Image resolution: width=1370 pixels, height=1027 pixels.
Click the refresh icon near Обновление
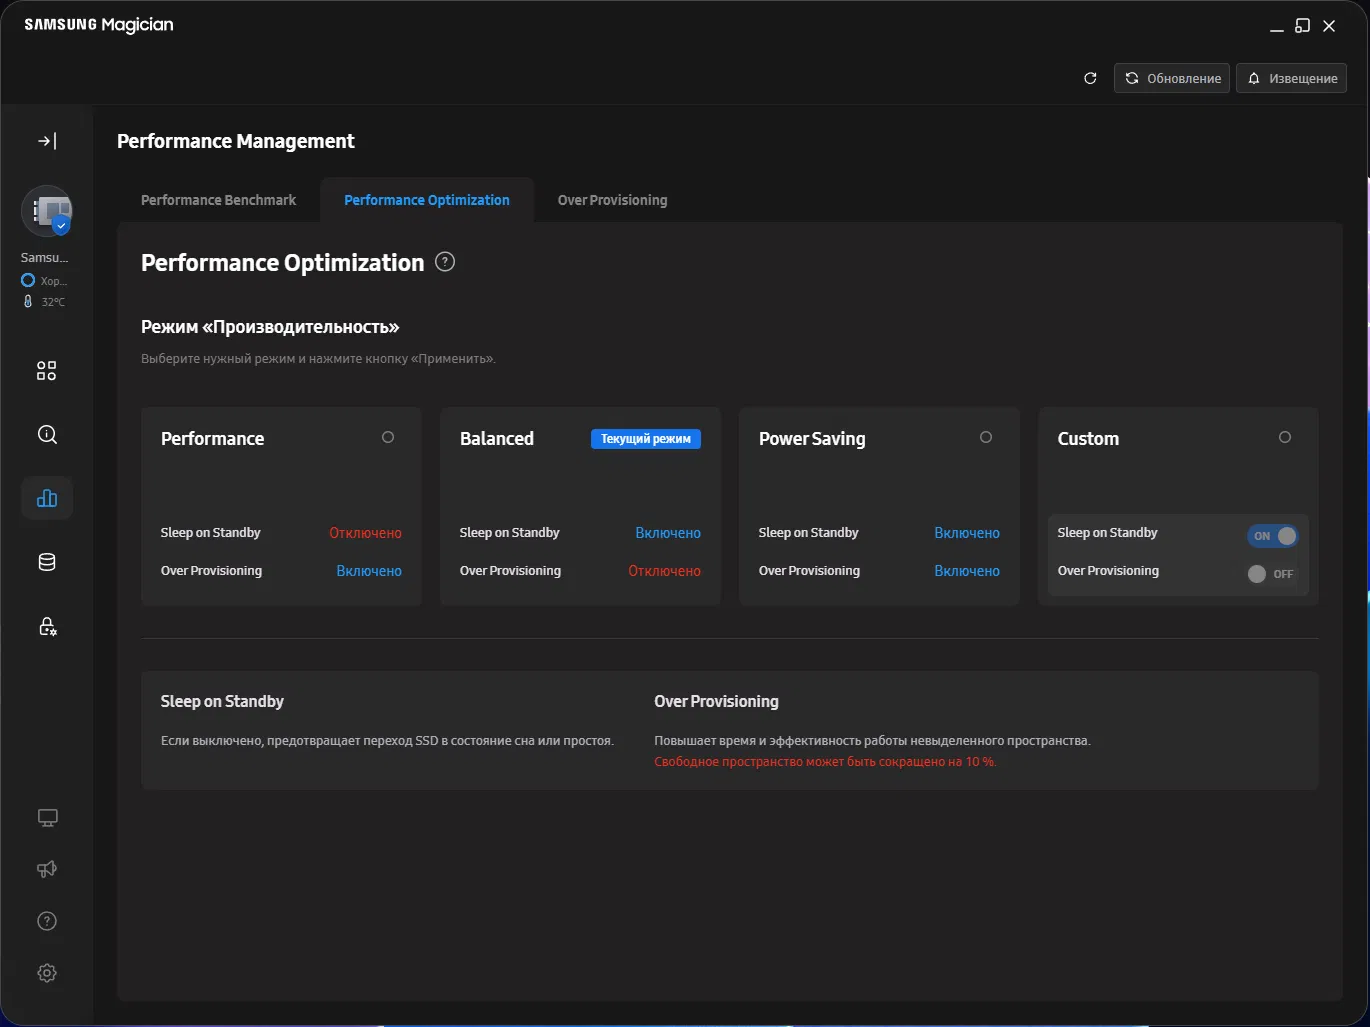[x=1090, y=78]
